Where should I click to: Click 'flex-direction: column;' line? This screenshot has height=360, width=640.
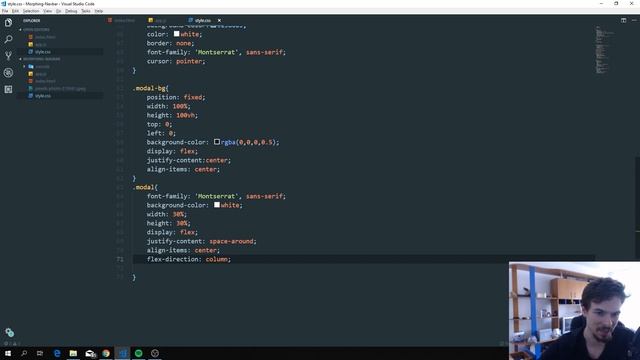[x=189, y=259]
